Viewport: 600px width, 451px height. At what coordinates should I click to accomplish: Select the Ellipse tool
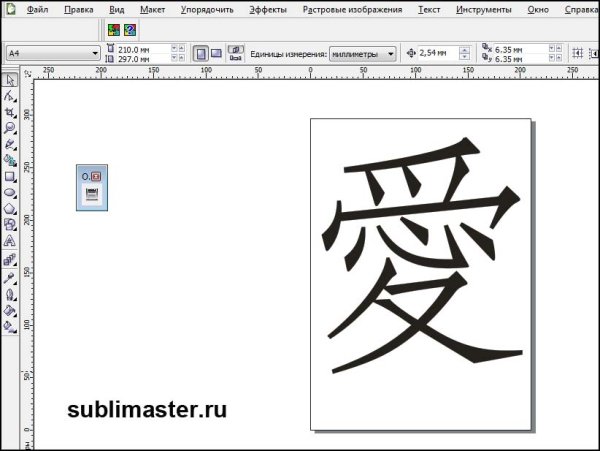point(10,193)
